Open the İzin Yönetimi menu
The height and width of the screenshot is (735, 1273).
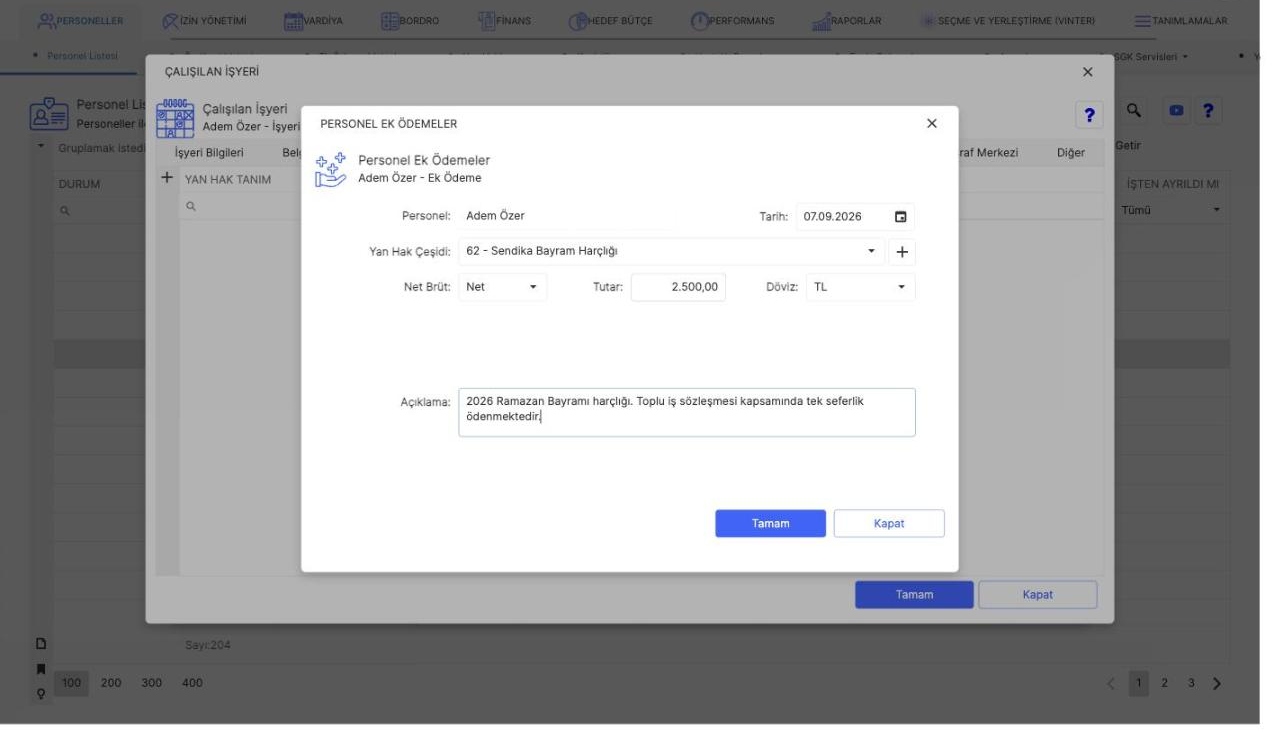click(205, 21)
